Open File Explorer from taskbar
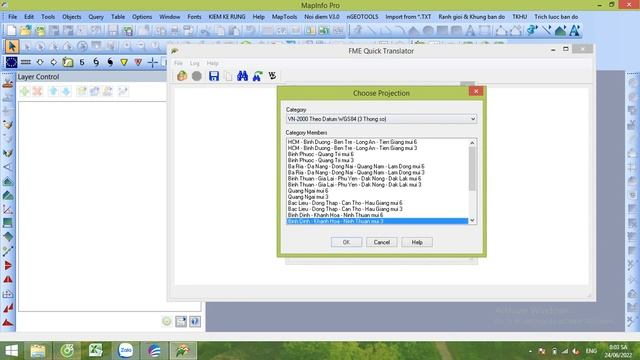Viewport: 640px width, 360px height. tap(38, 351)
